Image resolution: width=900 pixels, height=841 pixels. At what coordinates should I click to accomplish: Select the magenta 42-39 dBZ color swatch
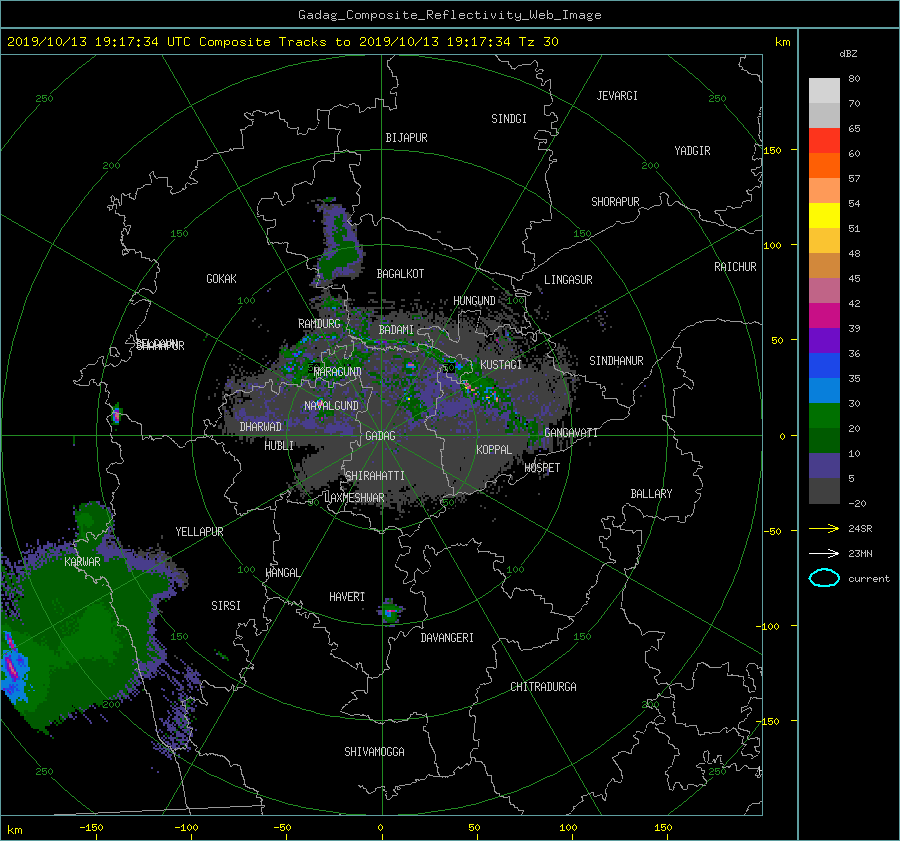pyautogui.click(x=824, y=316)
